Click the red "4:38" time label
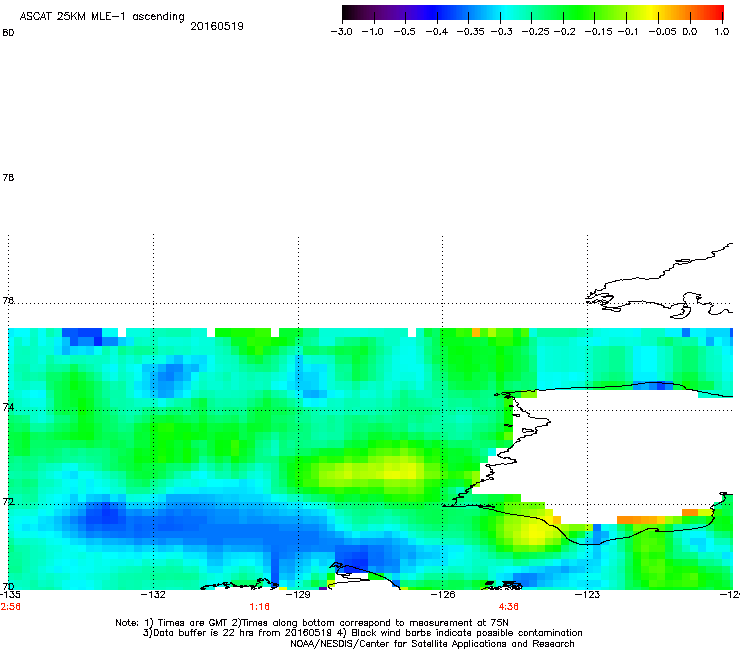Screen dimensions: 740x650 point(509,607)
